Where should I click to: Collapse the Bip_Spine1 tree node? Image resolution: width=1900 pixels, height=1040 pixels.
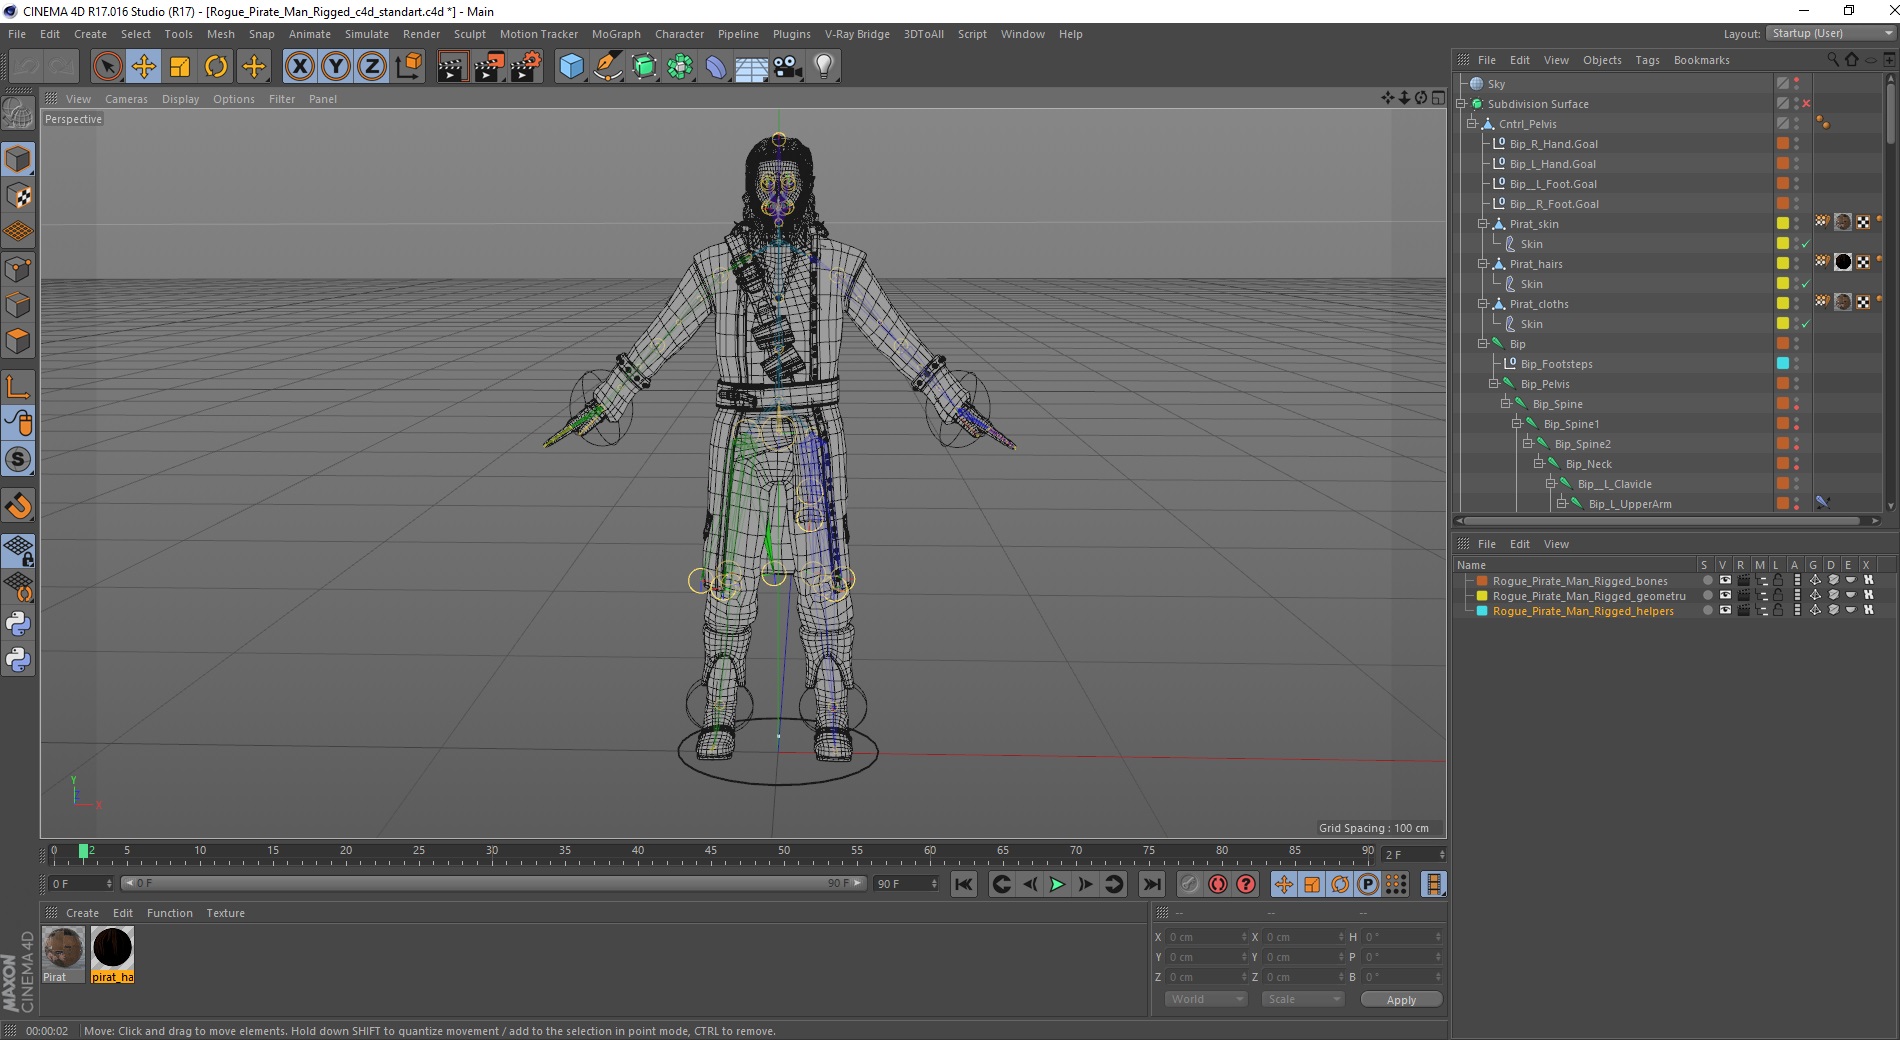(x=1516, y=424)
